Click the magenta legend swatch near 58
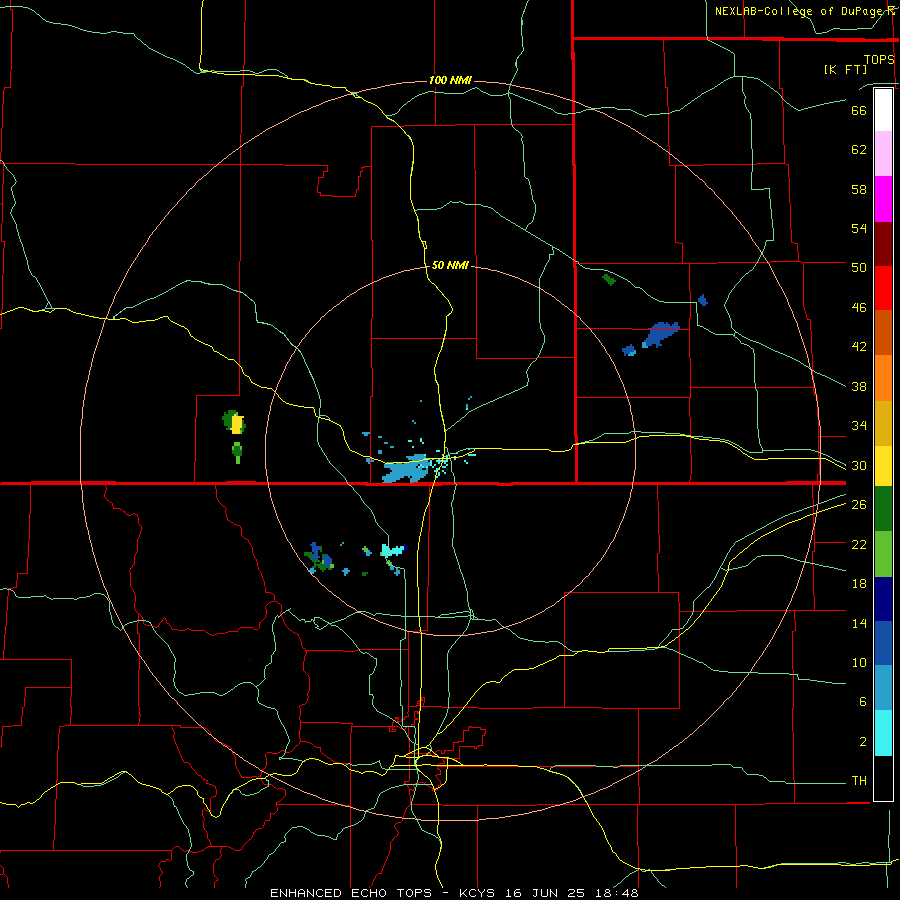 (883, 199)
